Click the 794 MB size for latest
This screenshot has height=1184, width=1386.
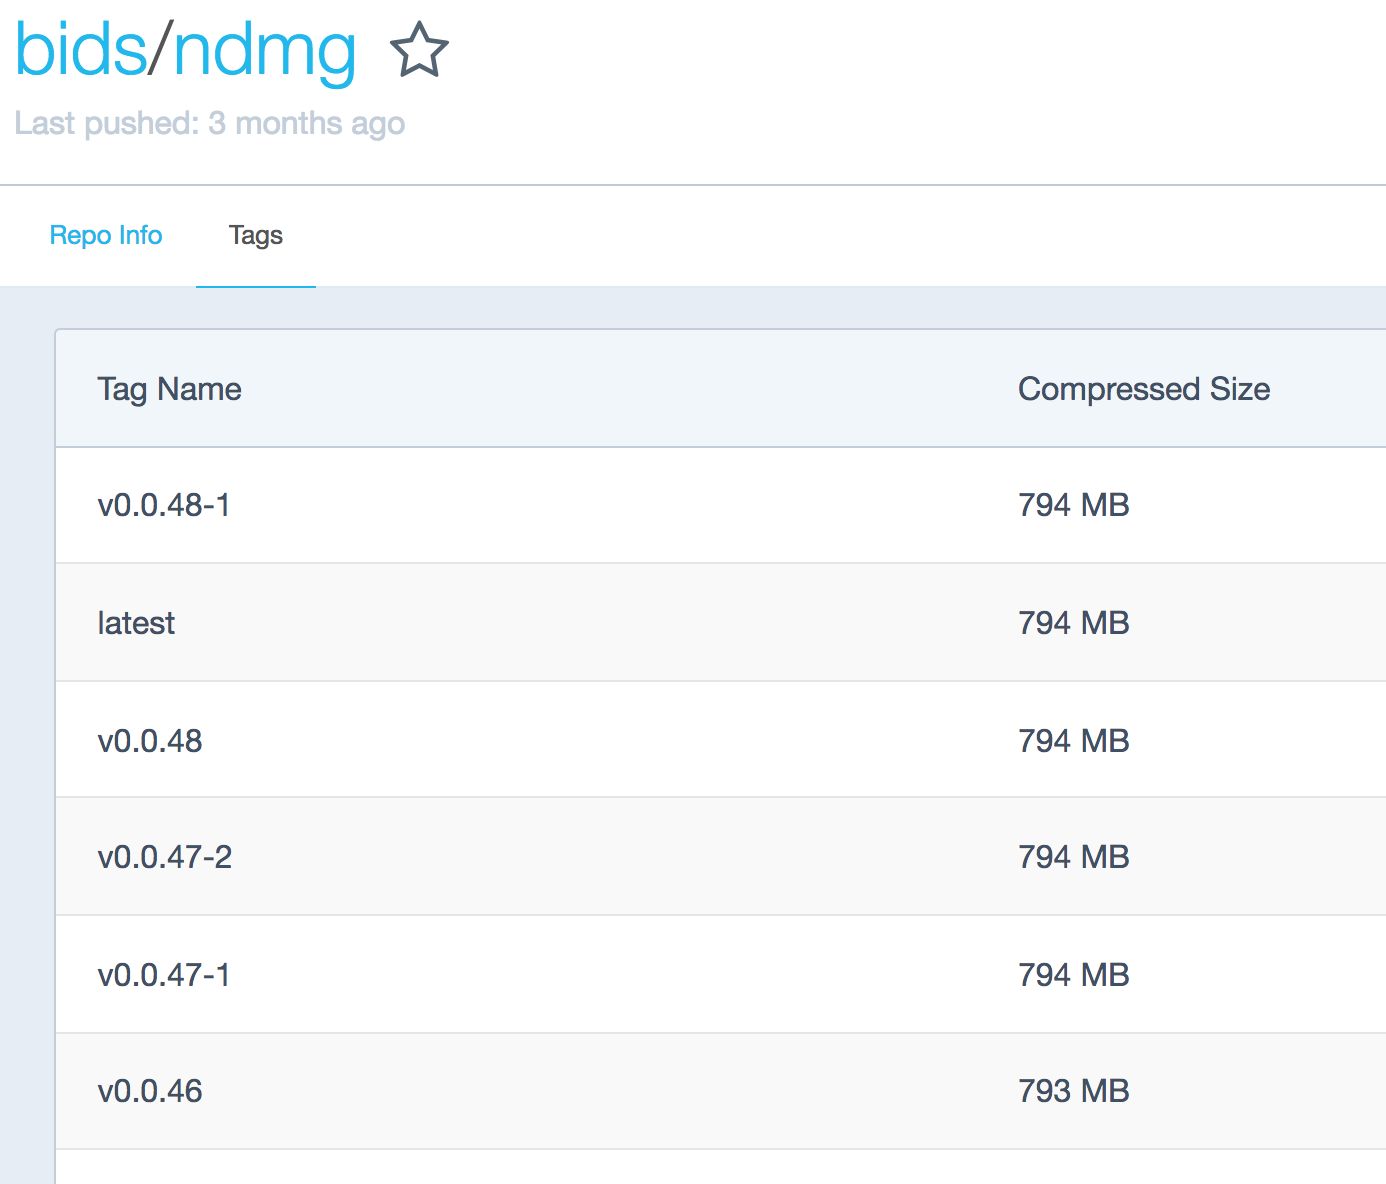pos(1073,624)
